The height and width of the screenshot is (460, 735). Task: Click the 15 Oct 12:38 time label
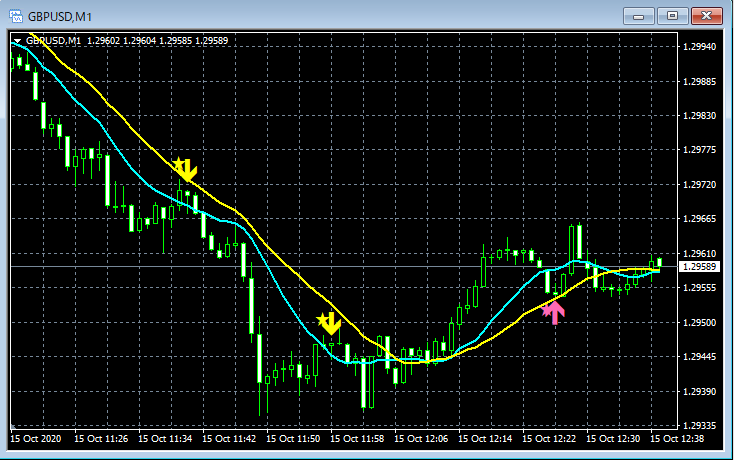[677, 439]
